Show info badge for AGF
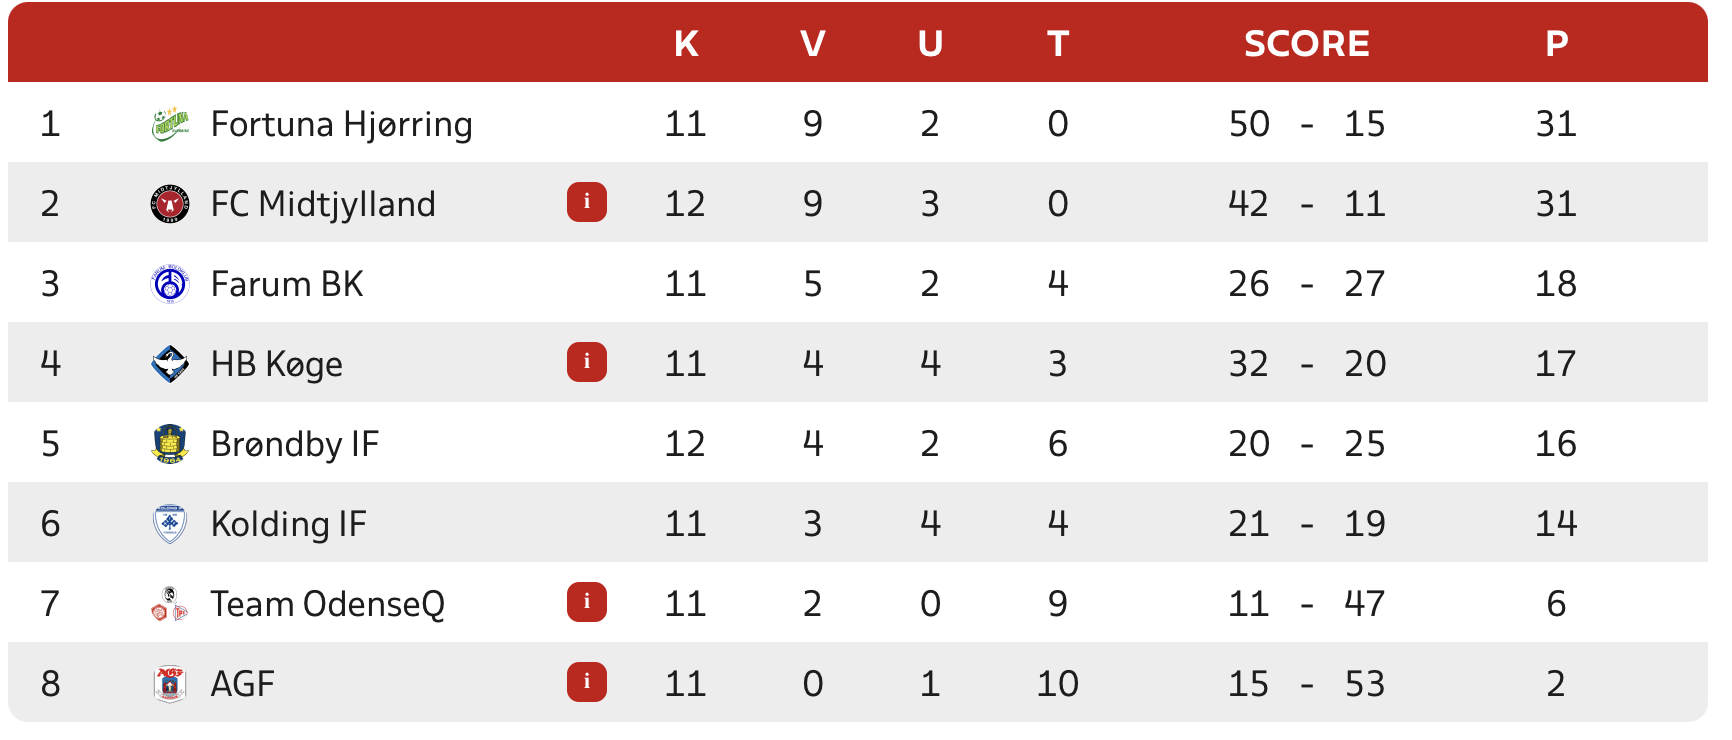This screenshot has height=740, width=1732. 587,682
